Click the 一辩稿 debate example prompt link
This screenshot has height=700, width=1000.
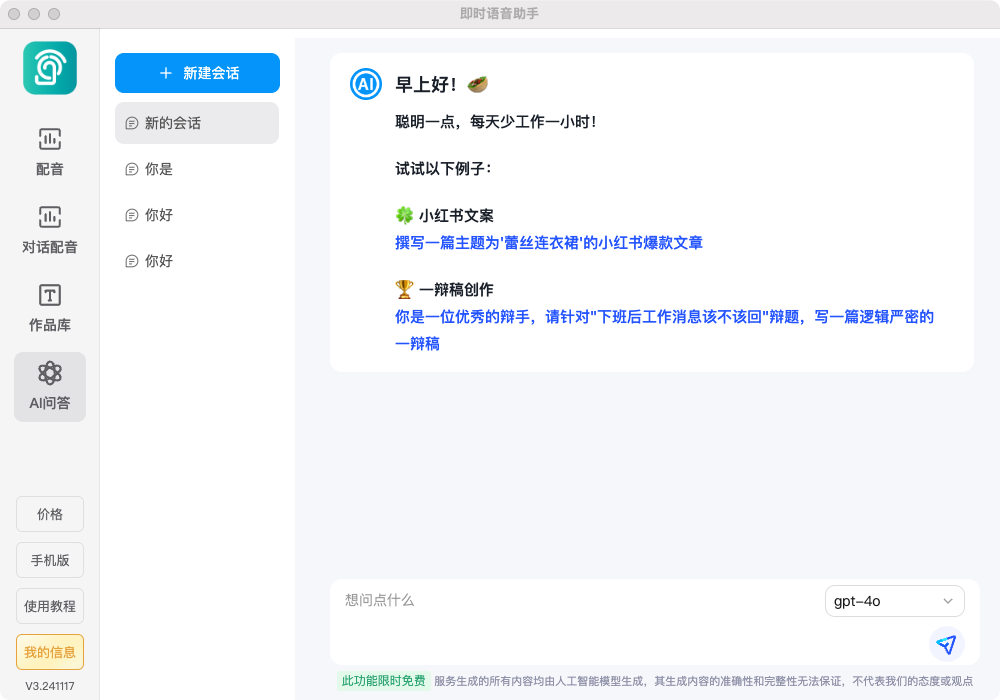pos(663,317)
